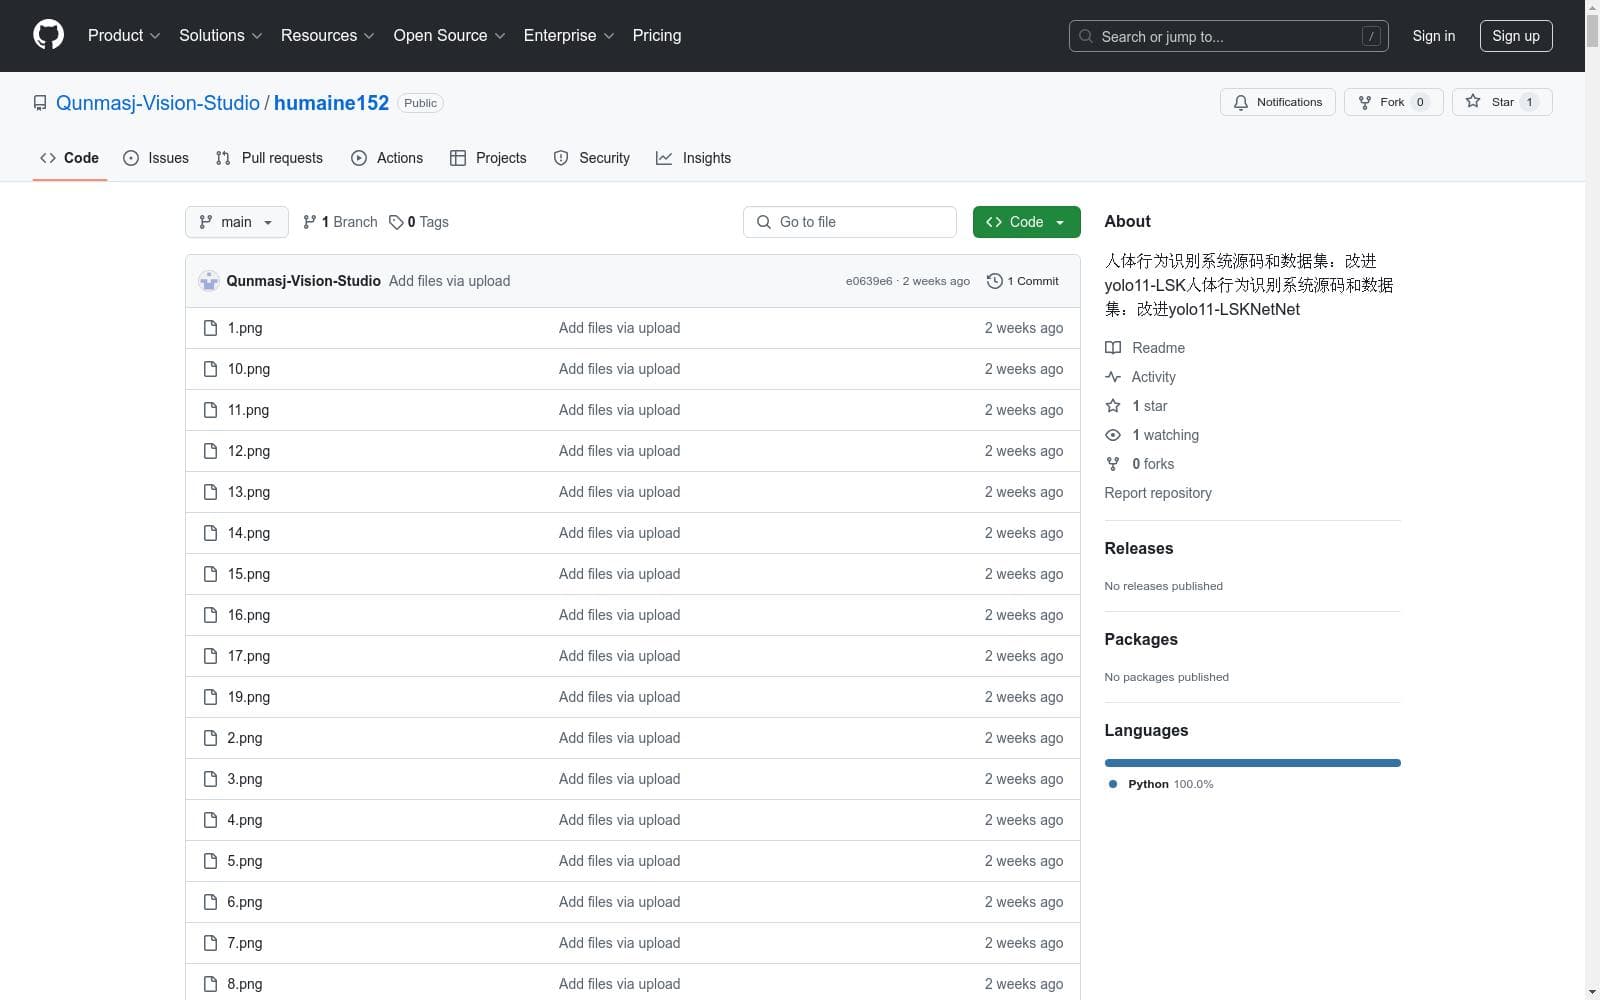
Task: Click the search magnifier icon in header
Action: pos(1086,36)
